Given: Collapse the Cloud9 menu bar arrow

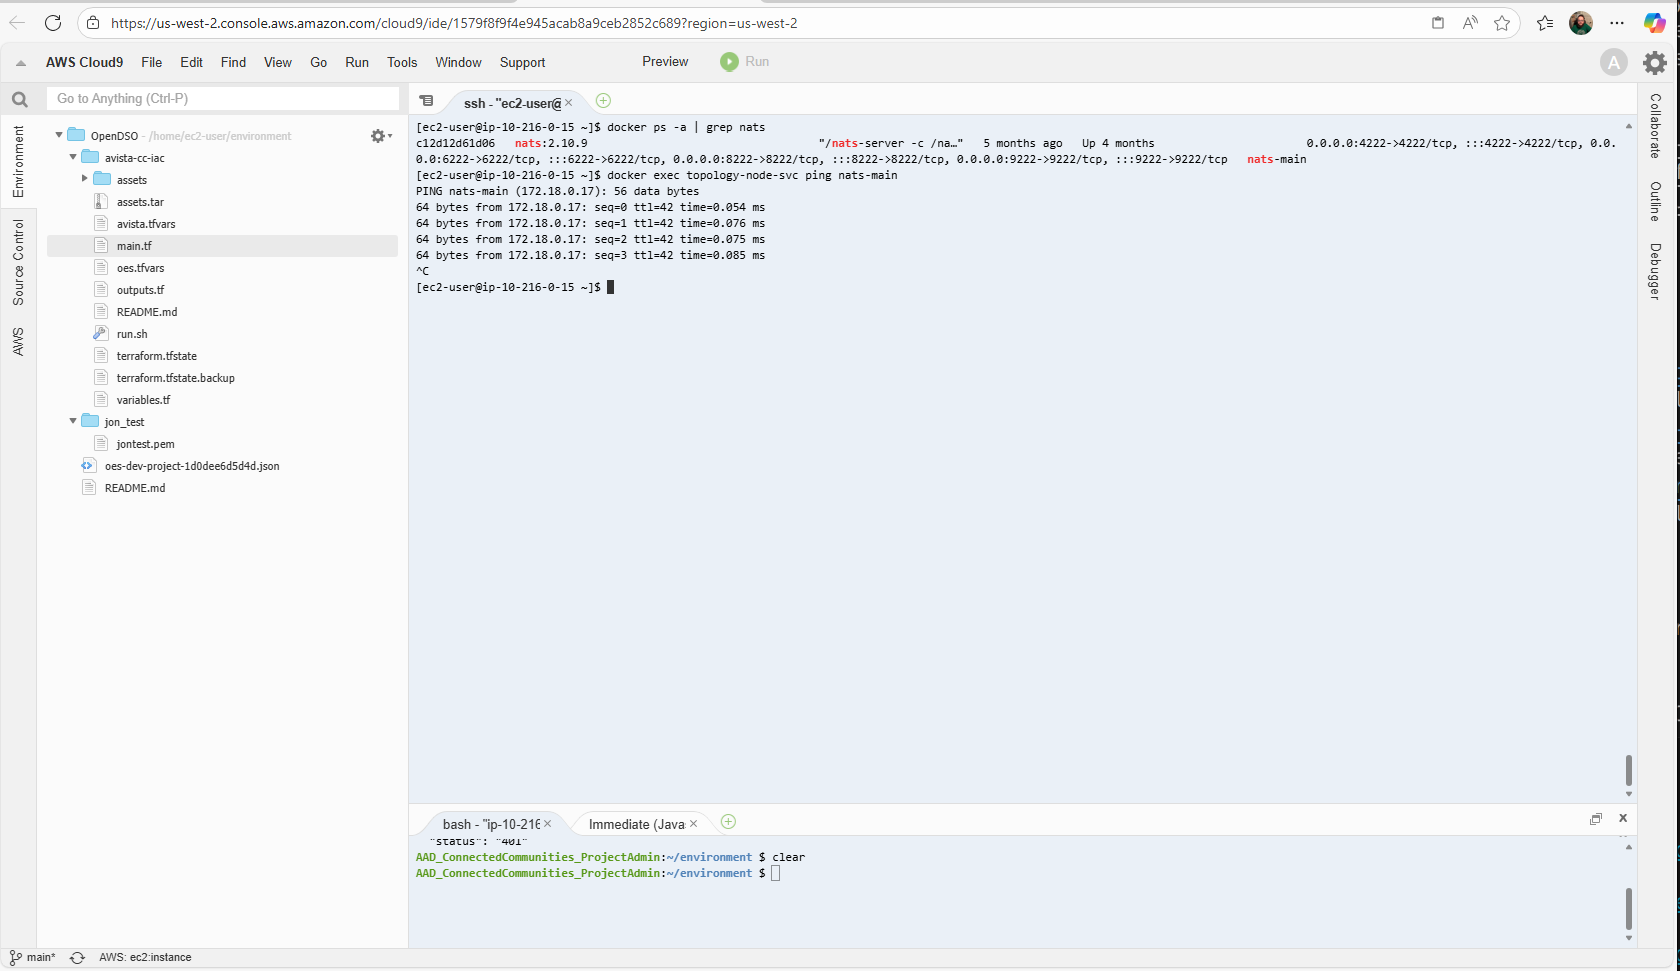Looking at the screenshot, I should coord(21,62).
